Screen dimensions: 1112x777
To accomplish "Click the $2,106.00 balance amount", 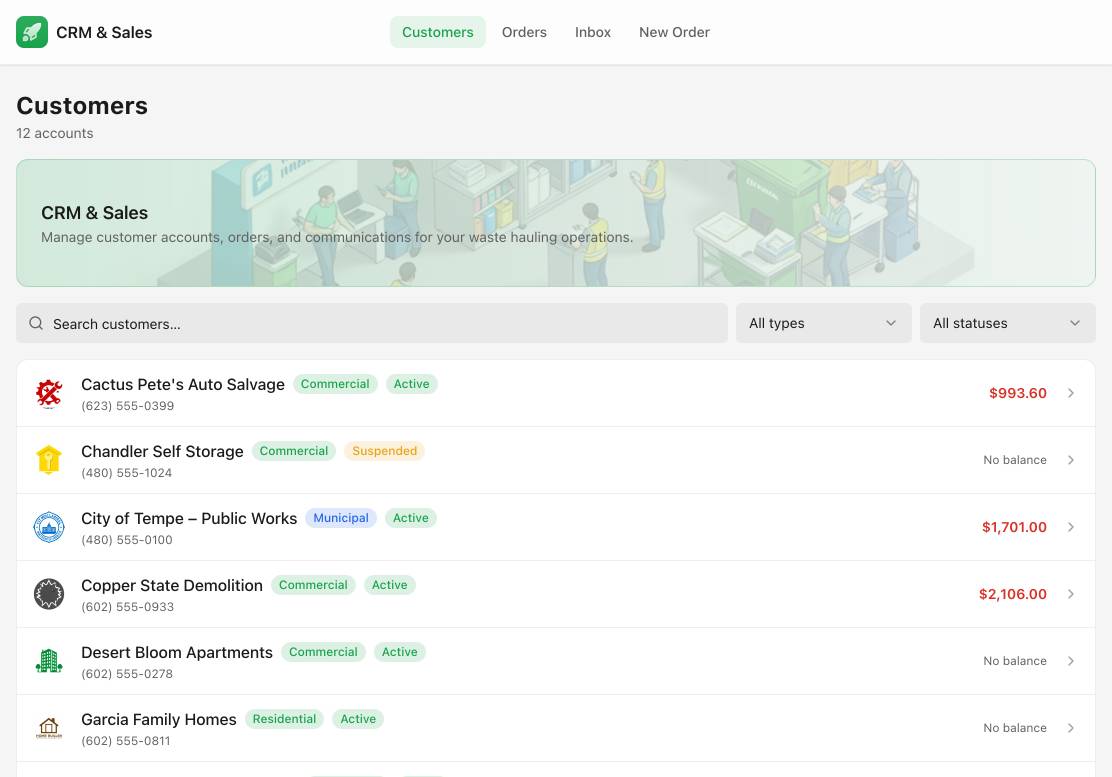I will tap(1013, 594).
